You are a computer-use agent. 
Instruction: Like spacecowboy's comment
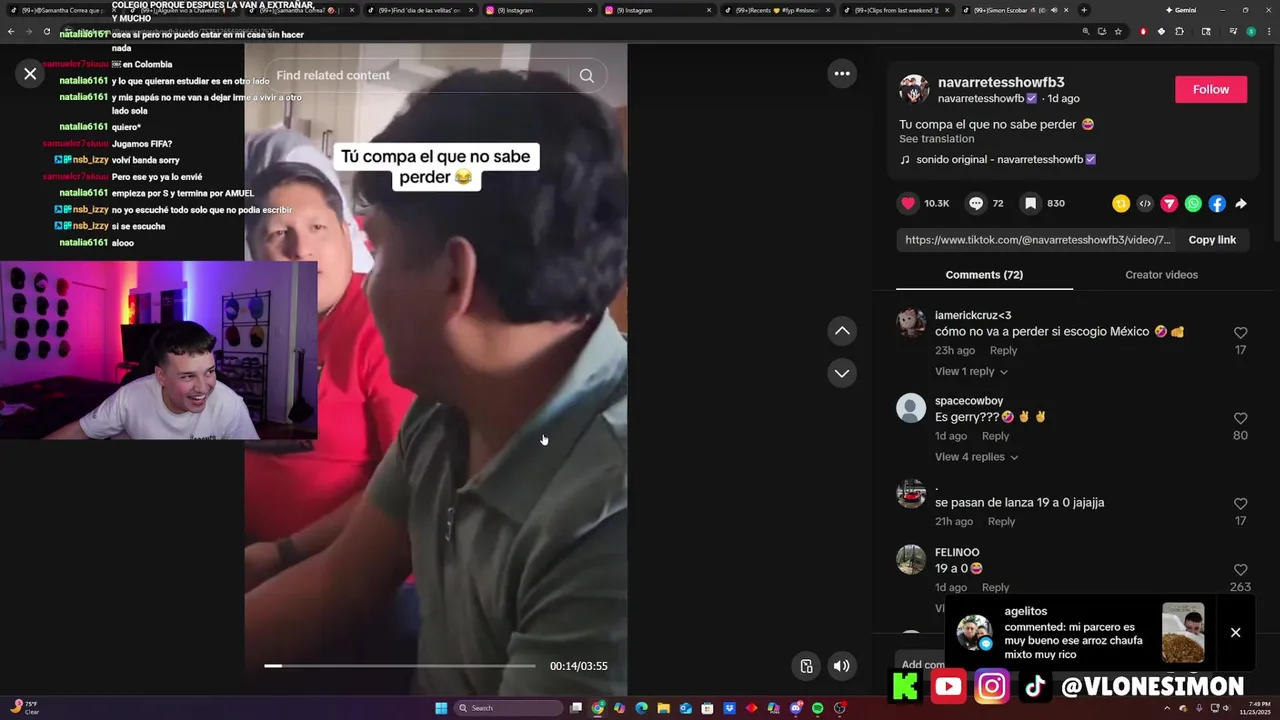tap(1240, 418)
